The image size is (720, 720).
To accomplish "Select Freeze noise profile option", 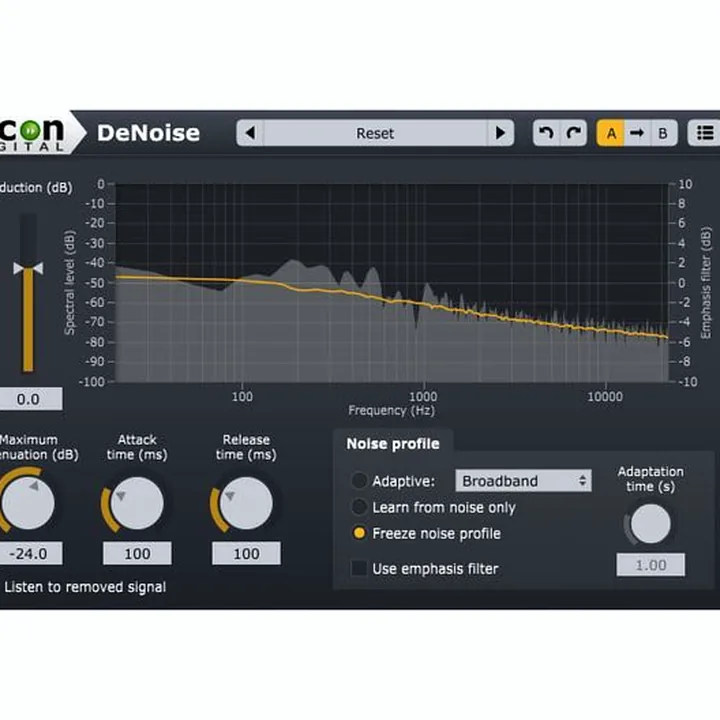I will pyautogui.click(x=359, y=533).
